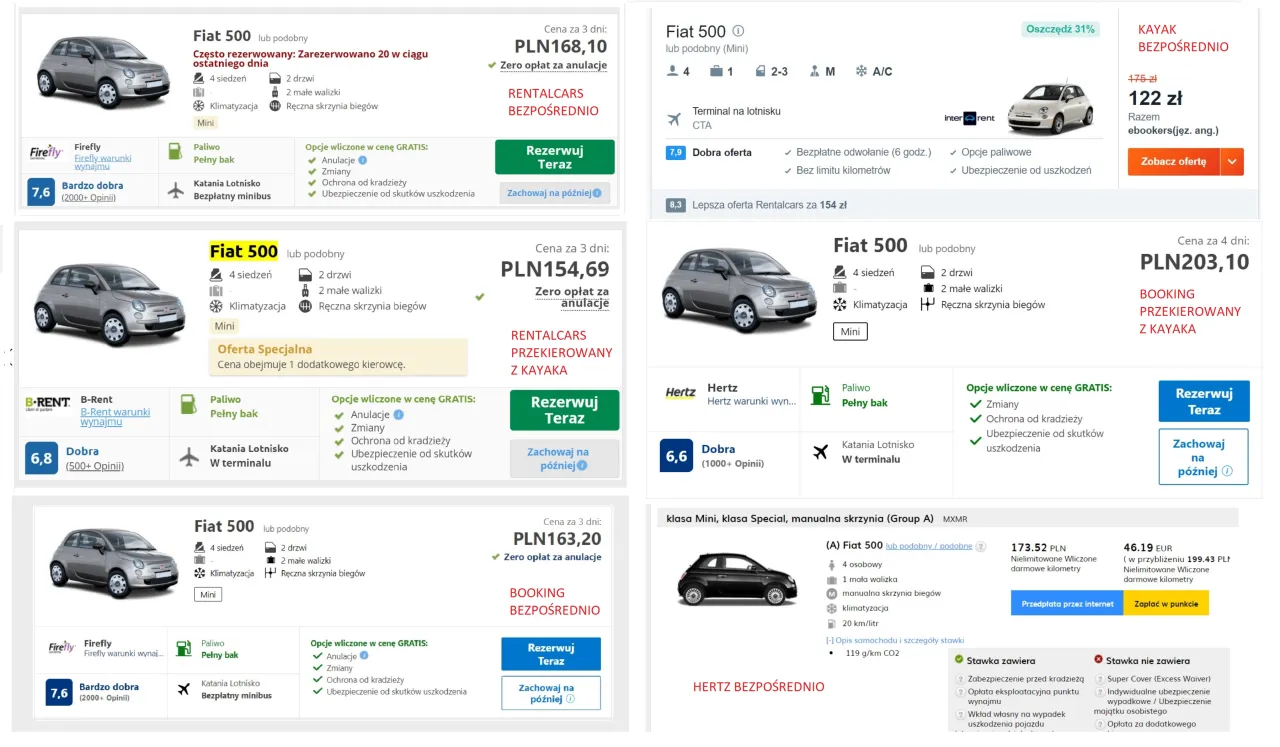Screen dimensions: 1280x747
Task: Click the interrent logo in the KAYAK offer
Action: coord(969,116)
